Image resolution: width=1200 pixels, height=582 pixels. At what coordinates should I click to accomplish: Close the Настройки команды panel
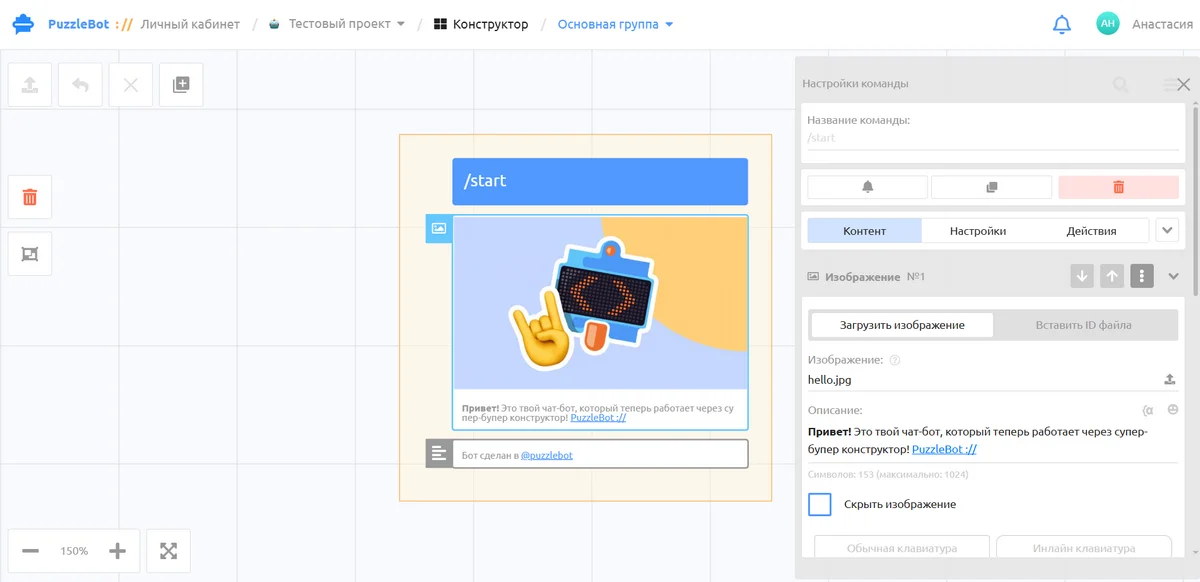coord(1184,85)
